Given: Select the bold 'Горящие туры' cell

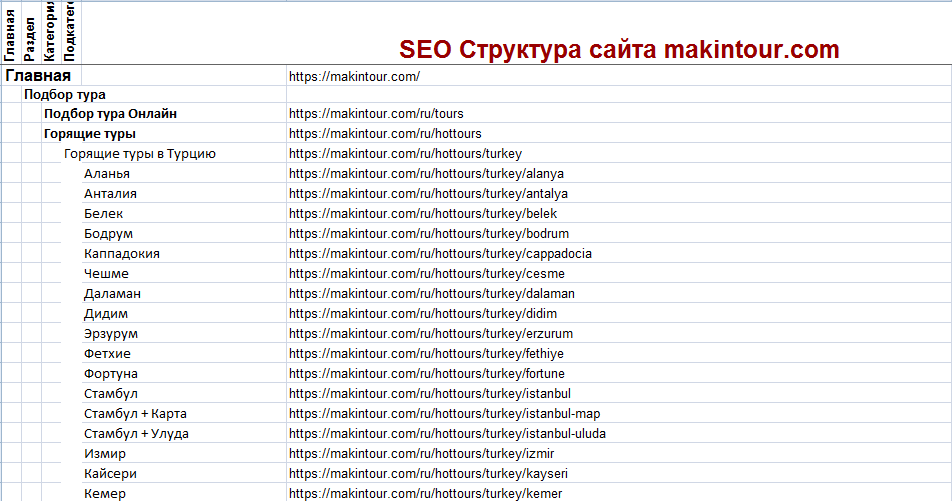Looking at the screenshot, I should (90, 134).
